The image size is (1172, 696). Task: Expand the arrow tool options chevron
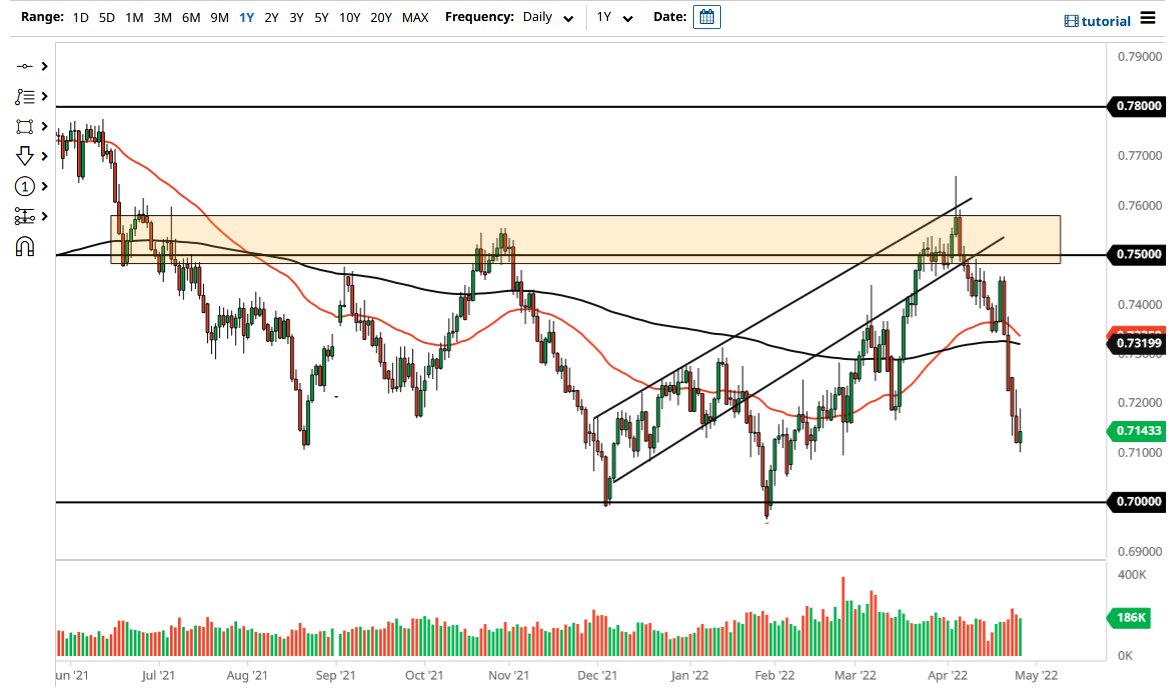[x=44, y=155]
